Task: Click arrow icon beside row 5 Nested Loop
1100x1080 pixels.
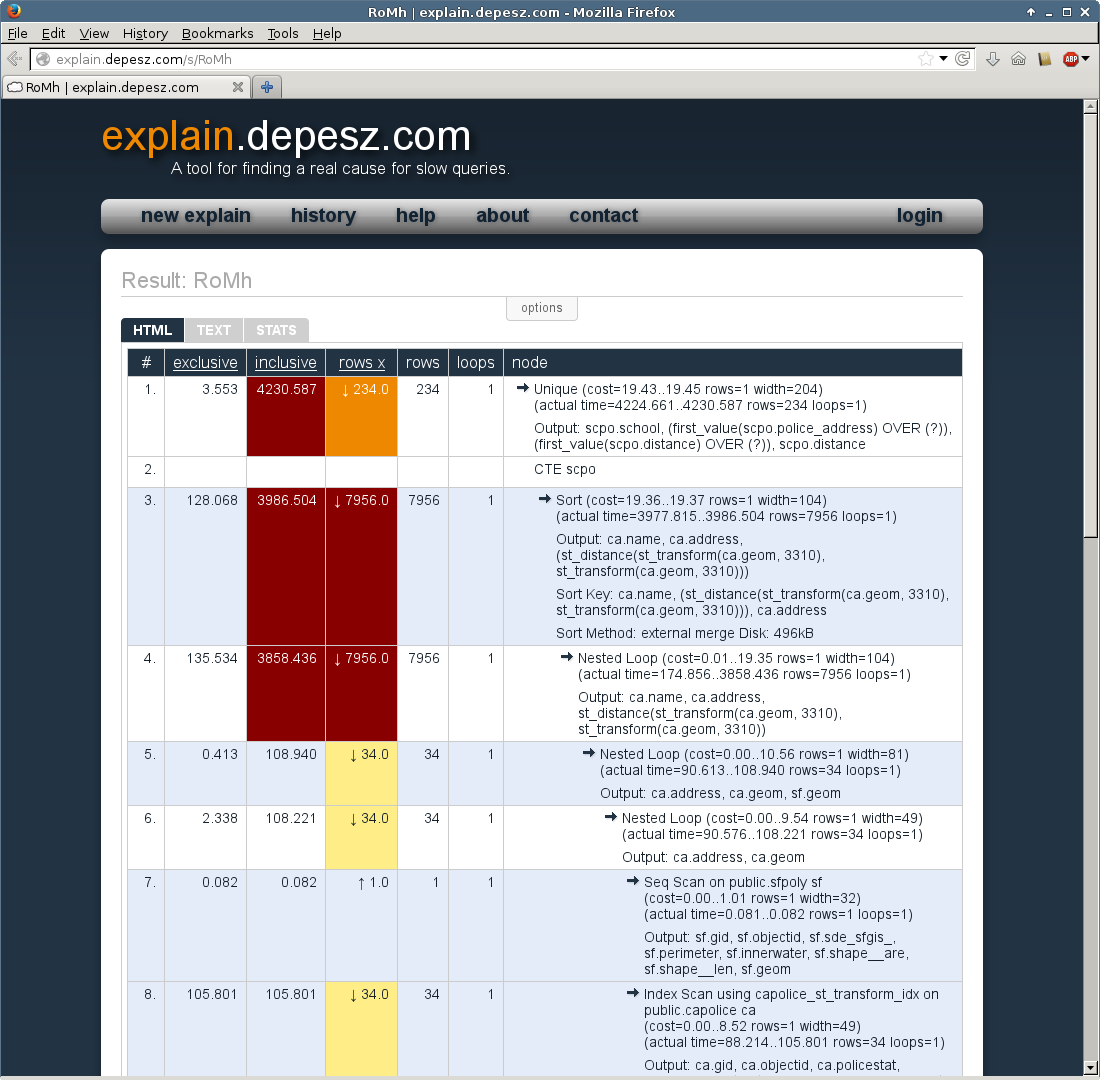Action: click(589, 753)
